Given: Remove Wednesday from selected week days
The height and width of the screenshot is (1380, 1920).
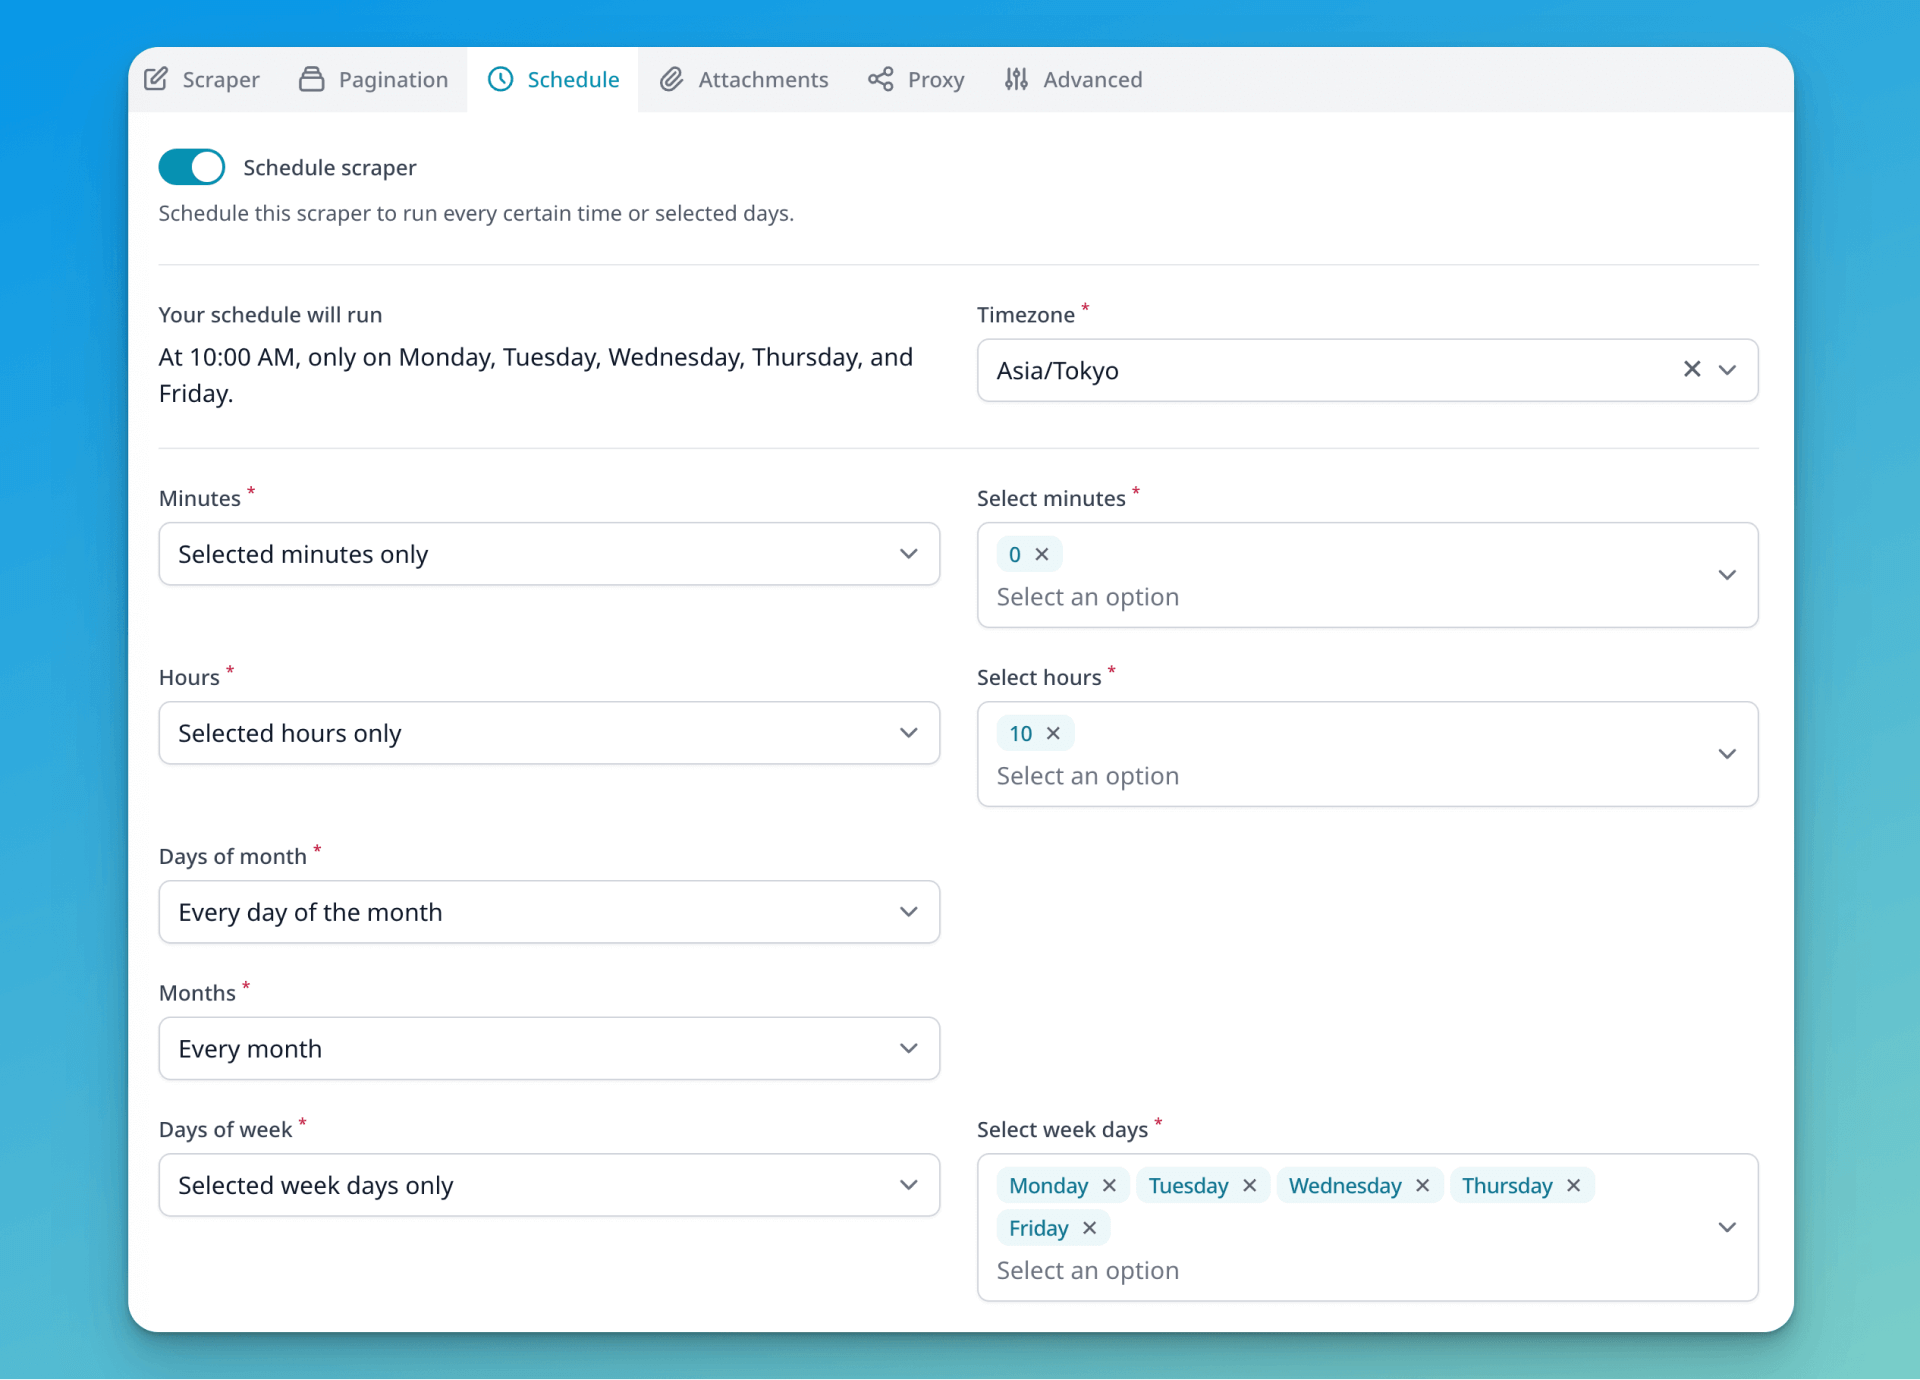Looking at the screenshot, I should click(1422, 1186).
